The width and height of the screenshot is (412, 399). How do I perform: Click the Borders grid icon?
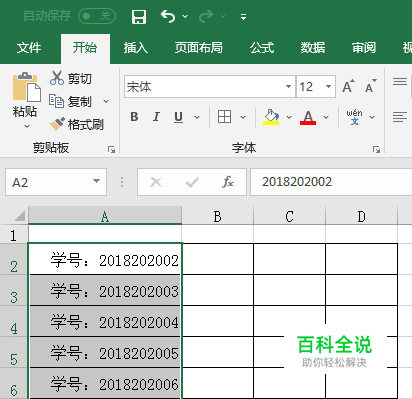tap(224, 117)
